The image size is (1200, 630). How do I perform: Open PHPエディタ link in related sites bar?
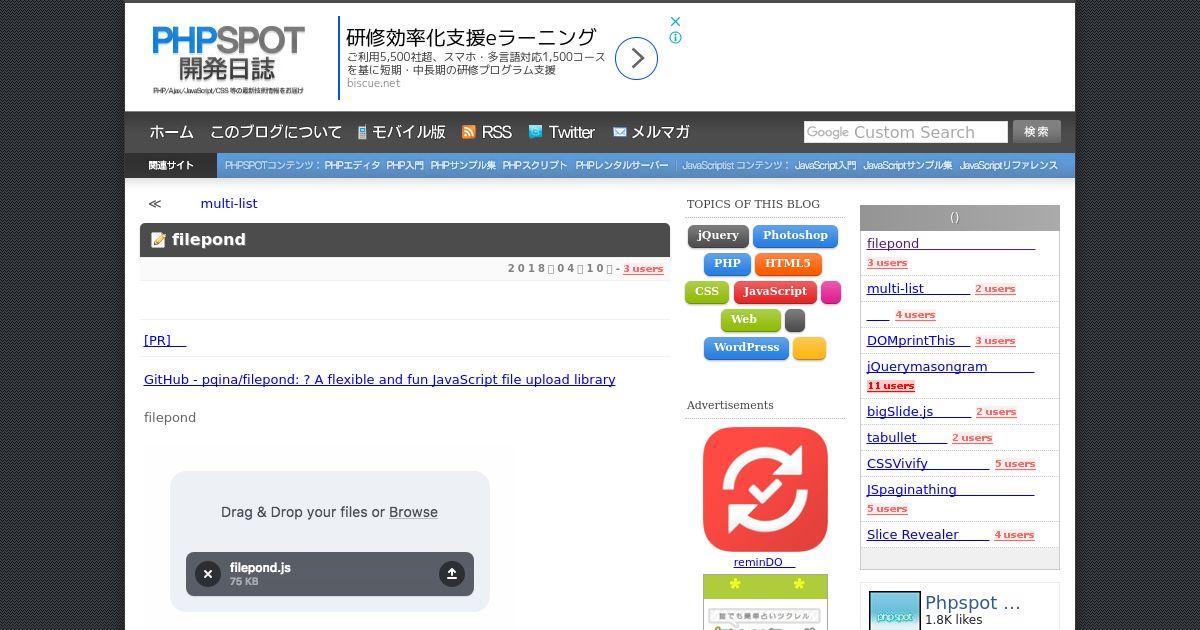tap(352, 165)
